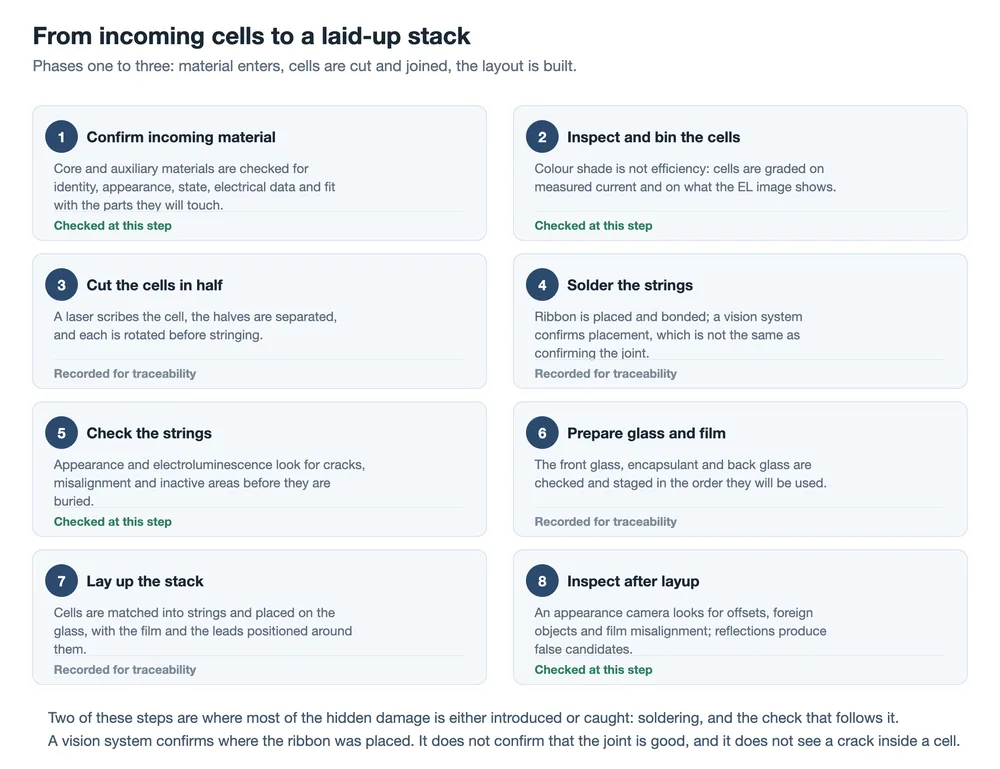
Task: Select the text starting 'Appearance and electroluminescence look'
Action: click(209, 483)
